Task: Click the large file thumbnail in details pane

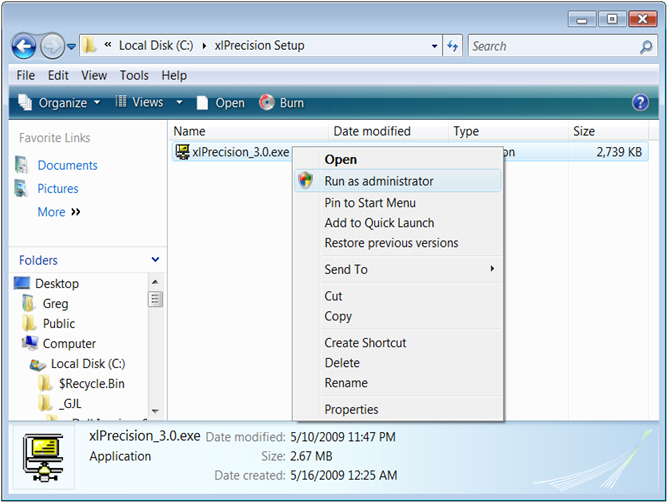Action: pyautogui.click(x=43, y=457)
